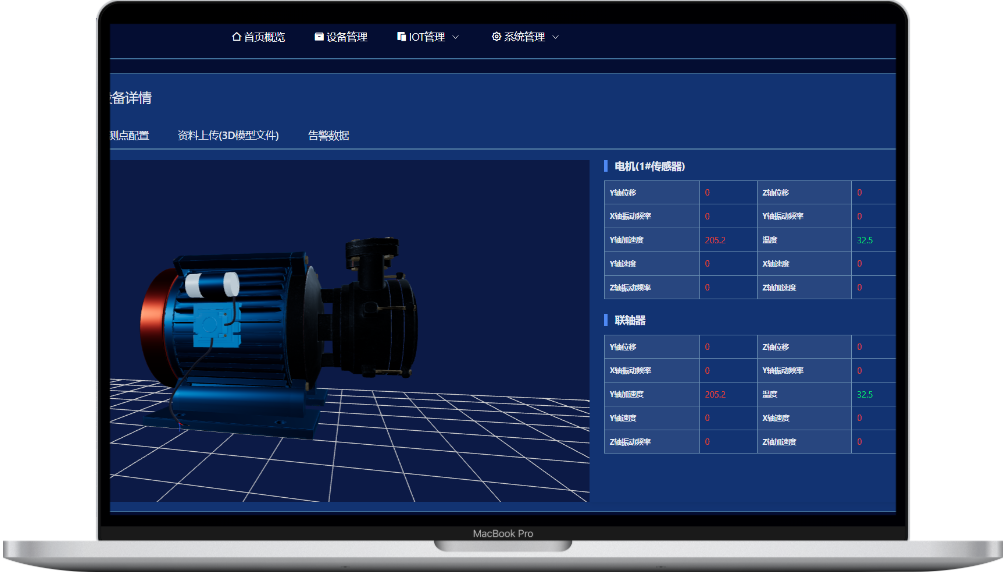
Task: Expand the IOT管理 dropdown chevron
Action: pos(456,37)
